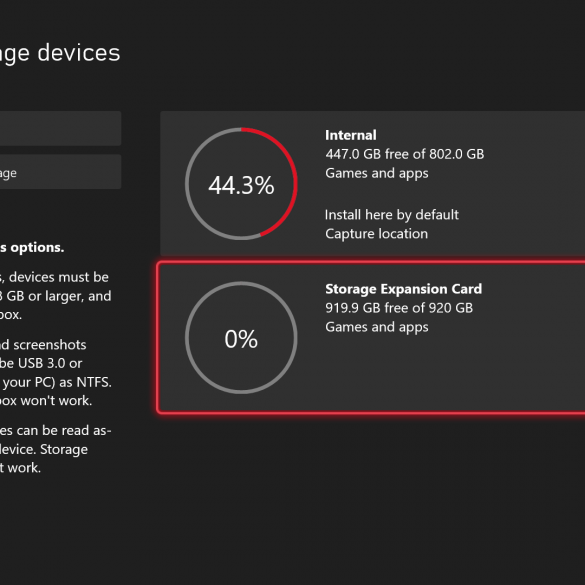
Task: Click 'Games and apps' under Storage Expansion Card
Action: pyautogui.click(x=377, y=327)
